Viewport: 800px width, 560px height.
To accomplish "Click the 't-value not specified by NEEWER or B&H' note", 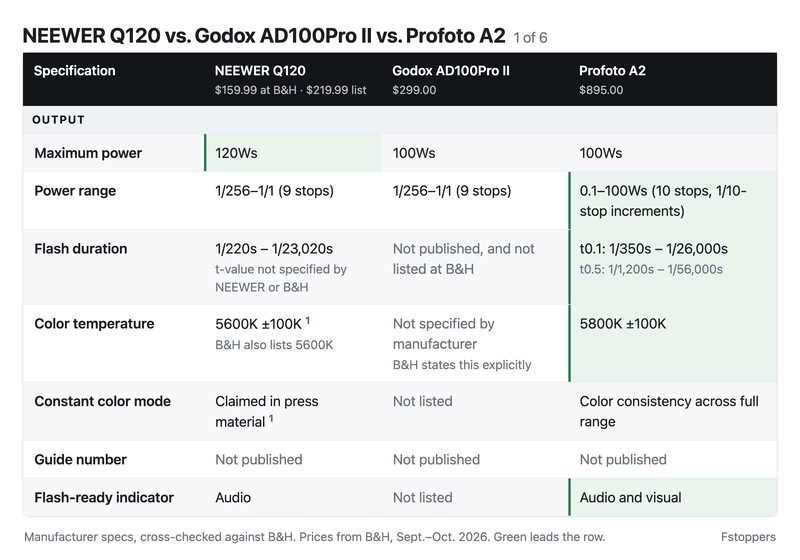I will coord(281,278).
